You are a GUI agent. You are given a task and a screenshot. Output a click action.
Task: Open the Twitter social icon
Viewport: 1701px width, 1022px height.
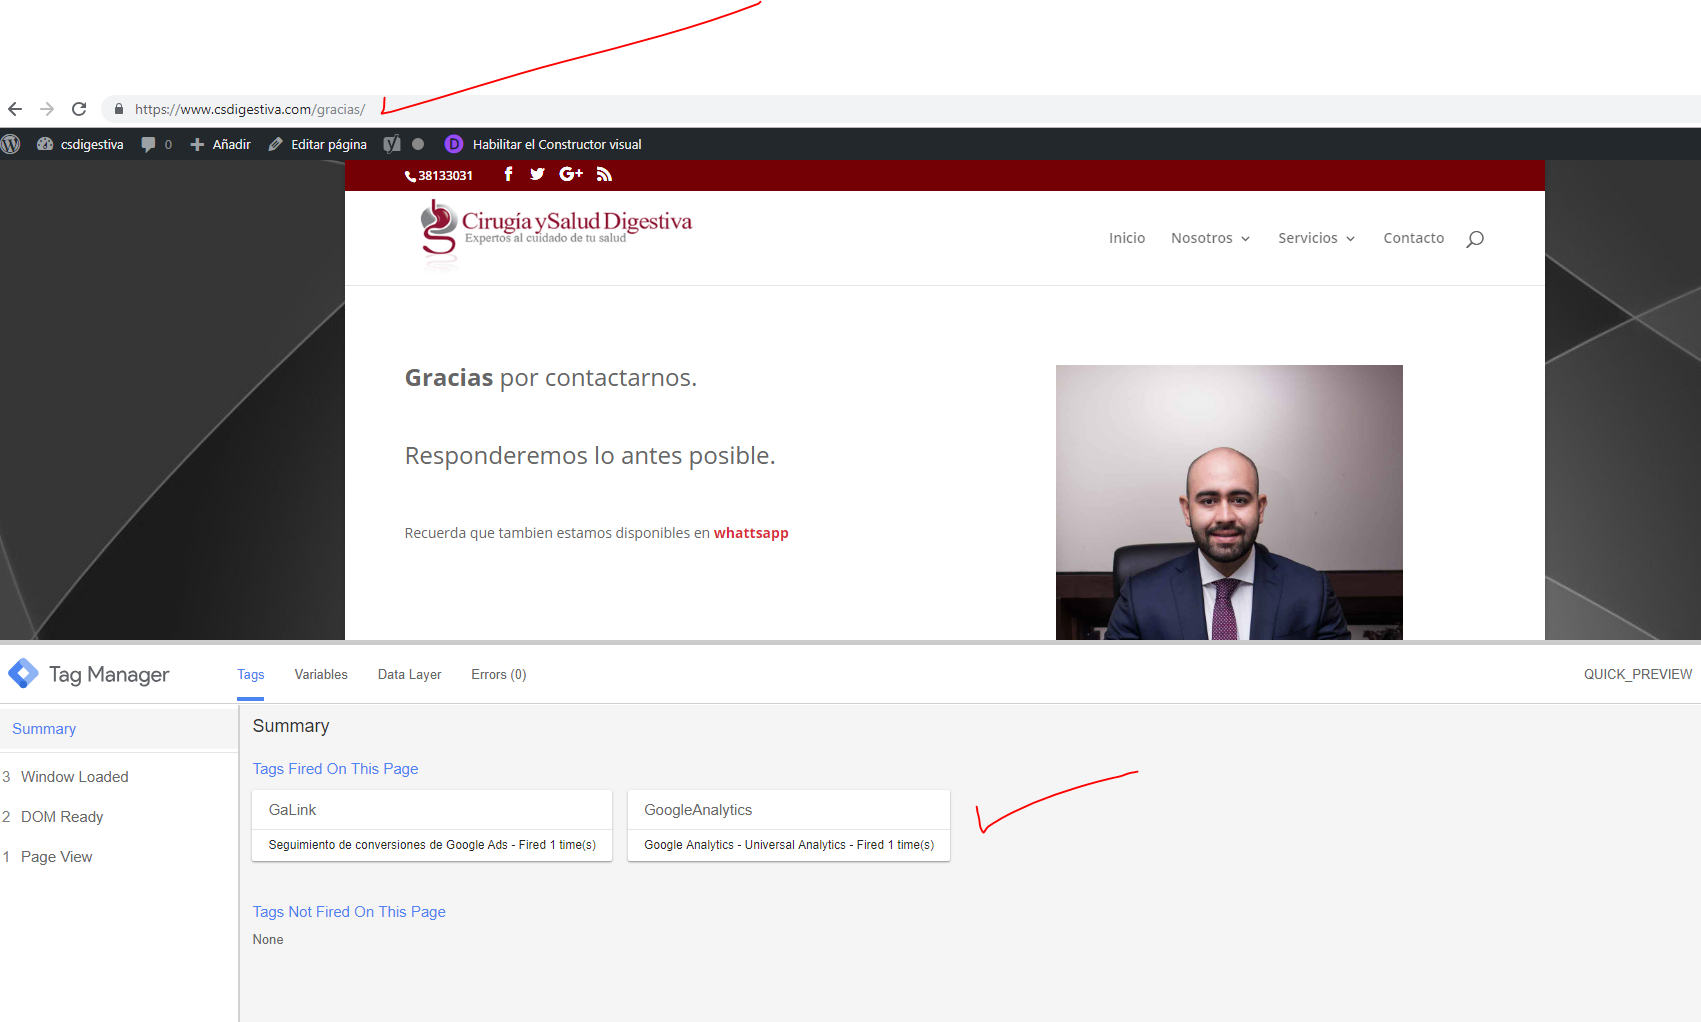537,174
